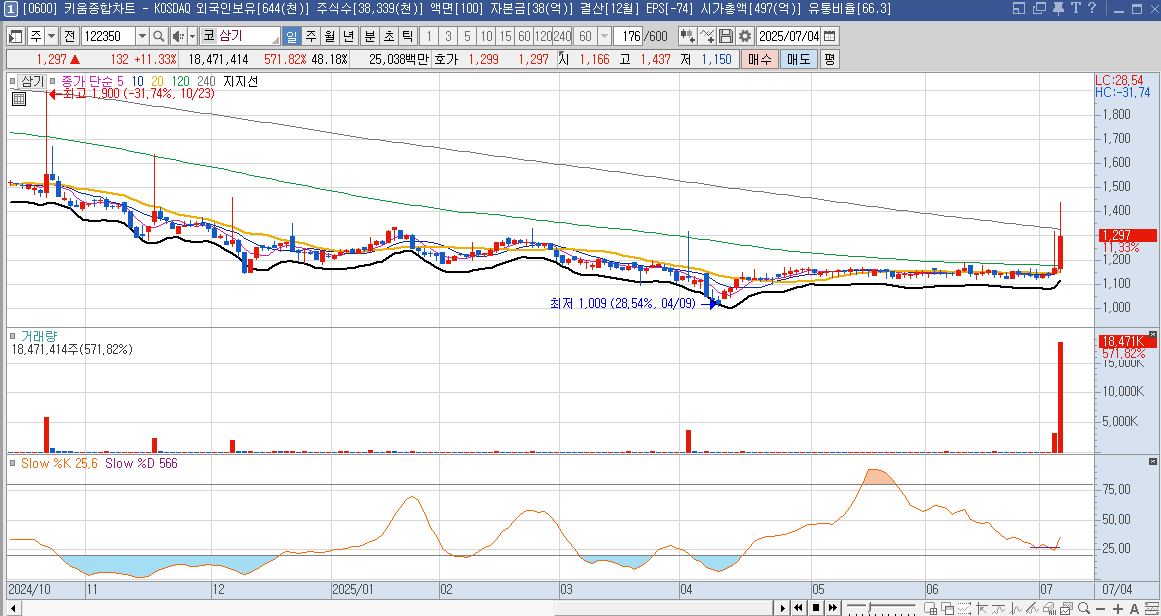Click the rightmost bottom toolbar panel icon

[x=1151, y=608]
